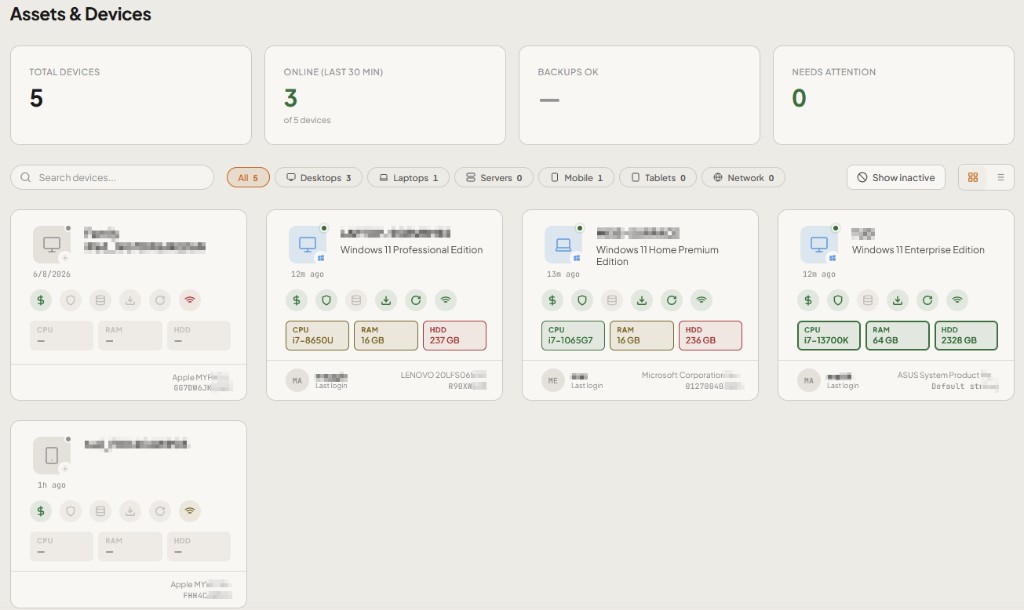Viewport: 1024px width, 610px height.
Task: Click the laptop device icon on Windows 11 Home Premium card
Action: pos(564,244)
